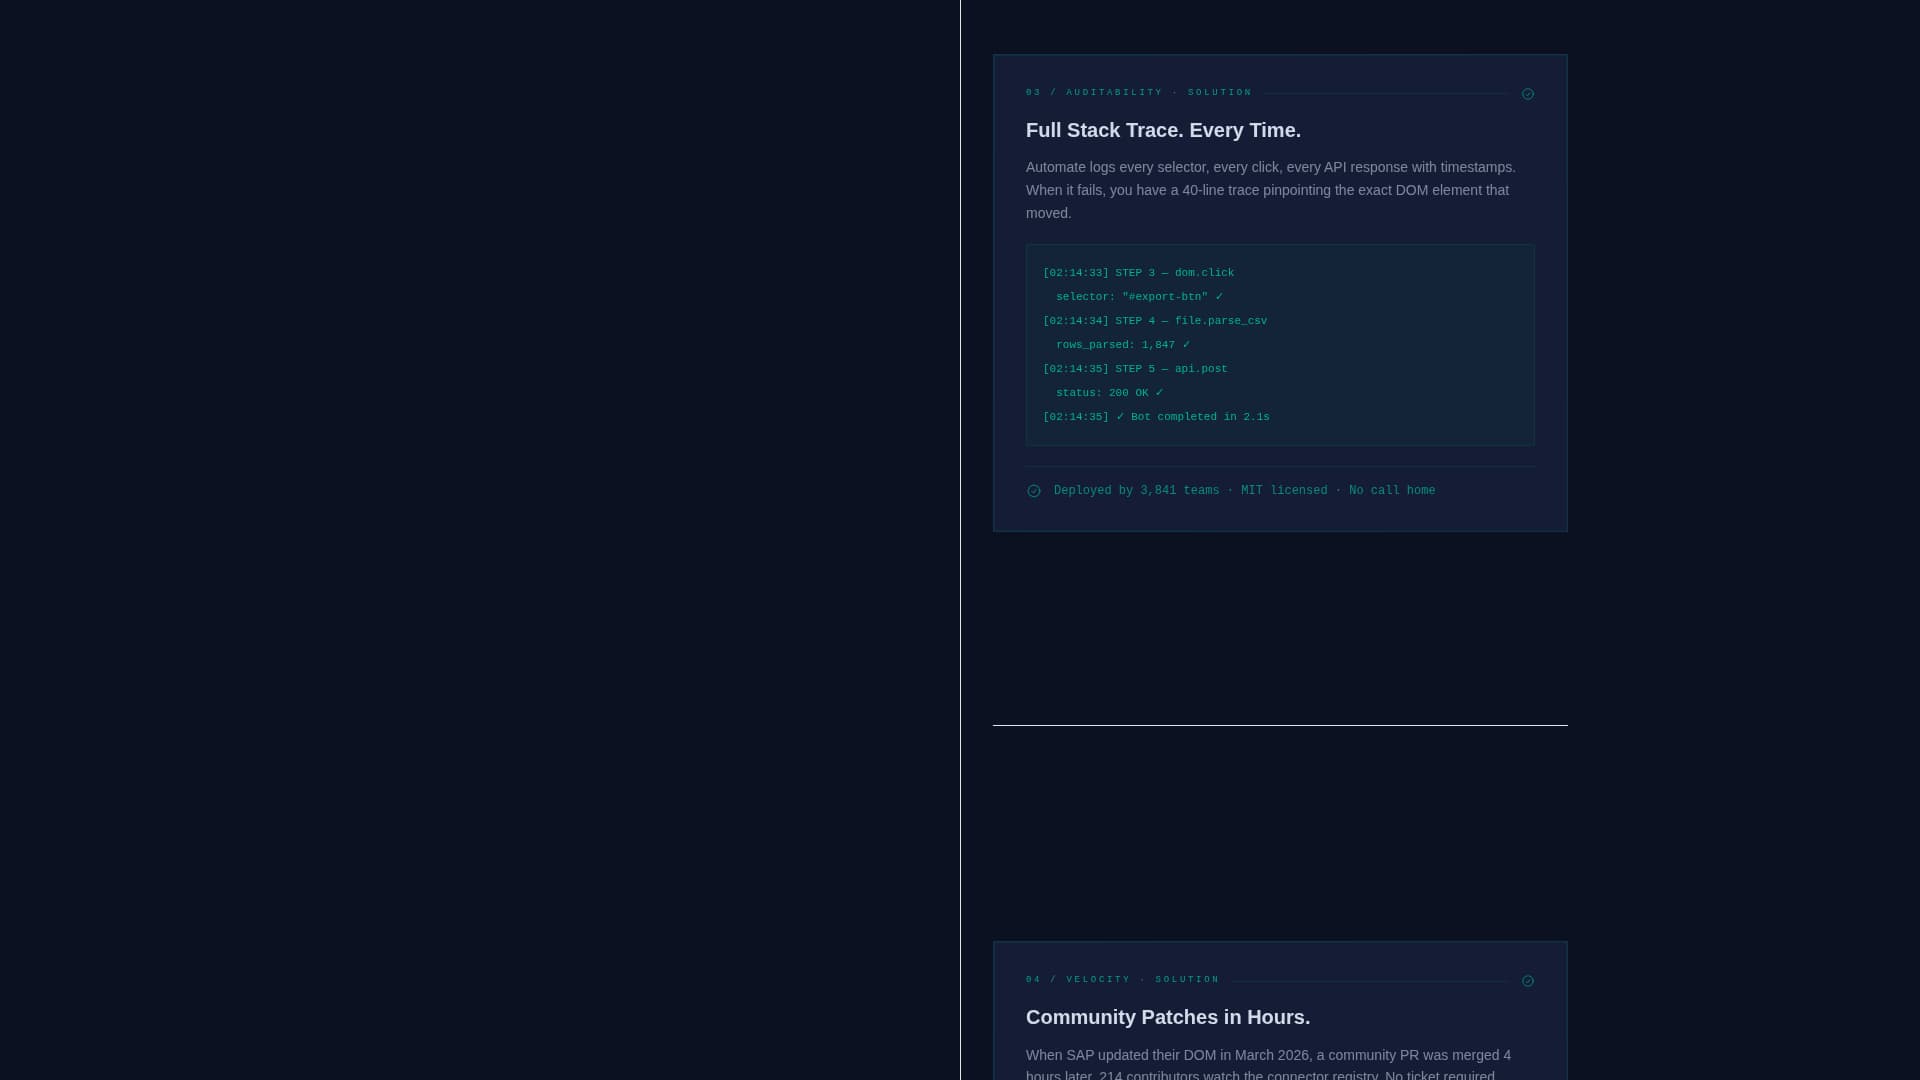Click check-circle icon in Auditability card header

1528,94
